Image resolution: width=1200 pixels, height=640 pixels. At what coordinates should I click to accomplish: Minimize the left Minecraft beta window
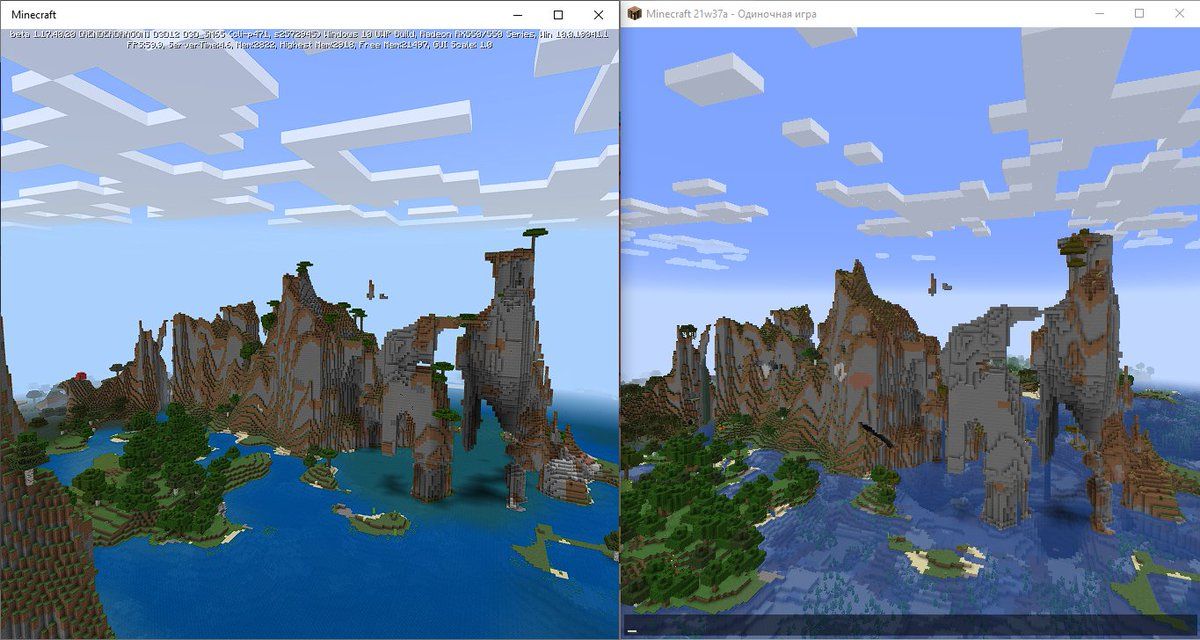click(x=518, y=15)
